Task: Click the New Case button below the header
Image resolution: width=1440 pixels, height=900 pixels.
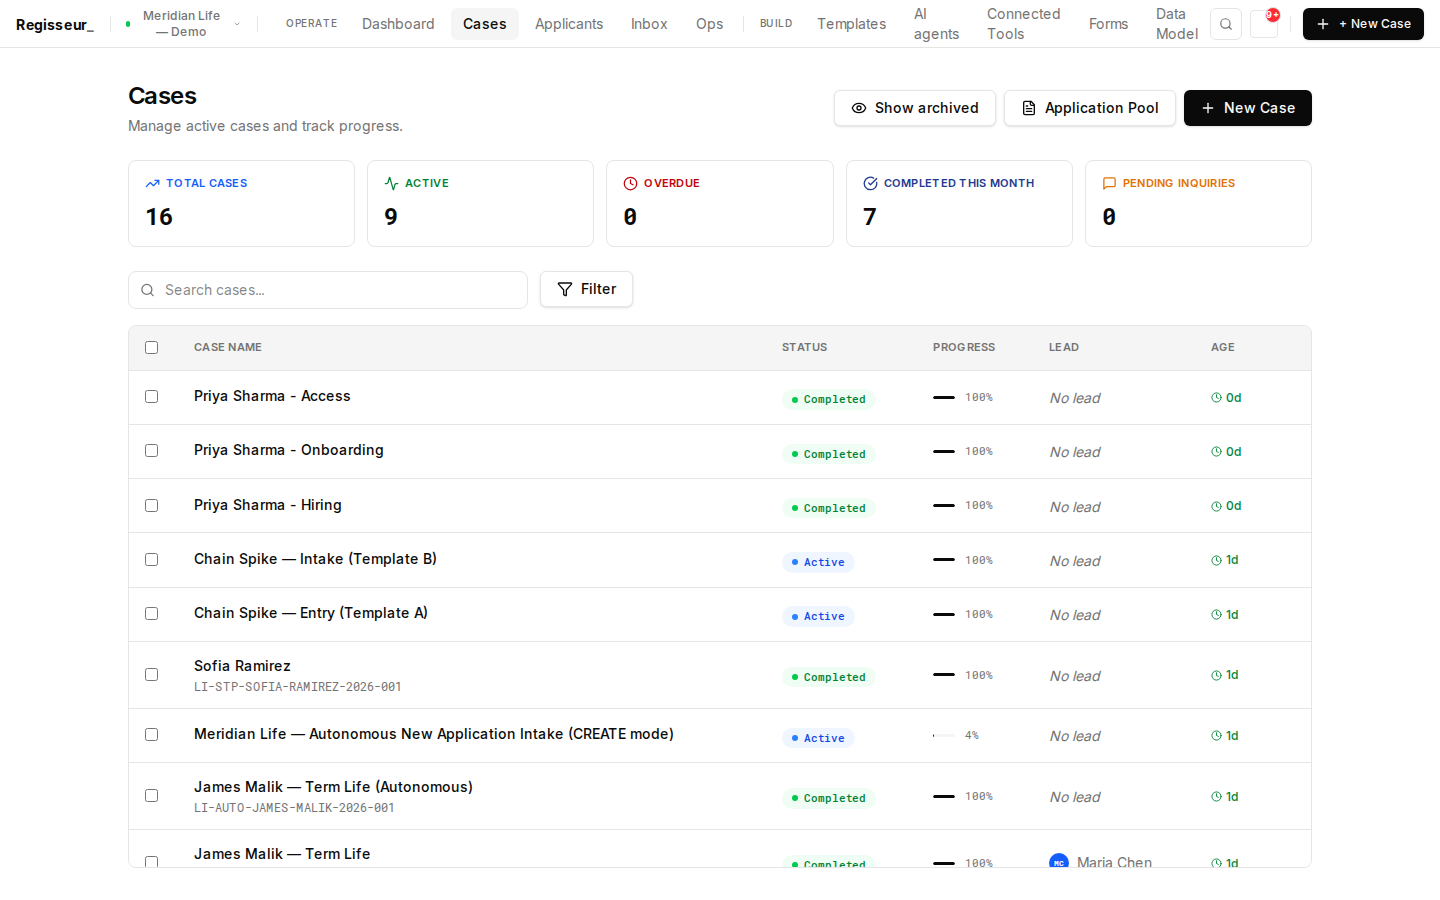Action: 1248,108
